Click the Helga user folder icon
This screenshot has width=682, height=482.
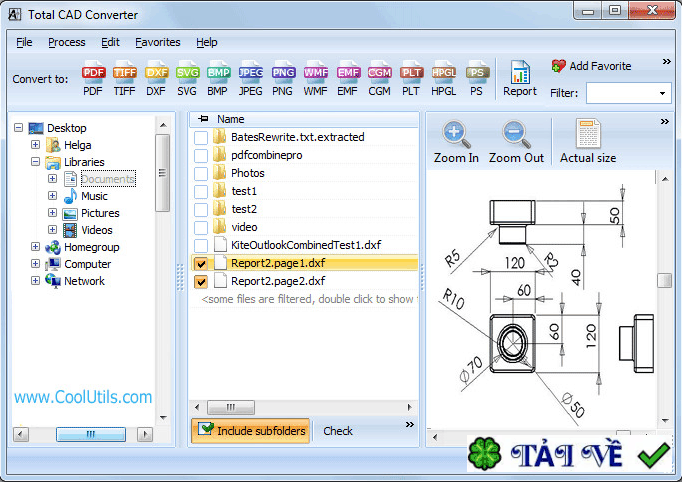53,145
